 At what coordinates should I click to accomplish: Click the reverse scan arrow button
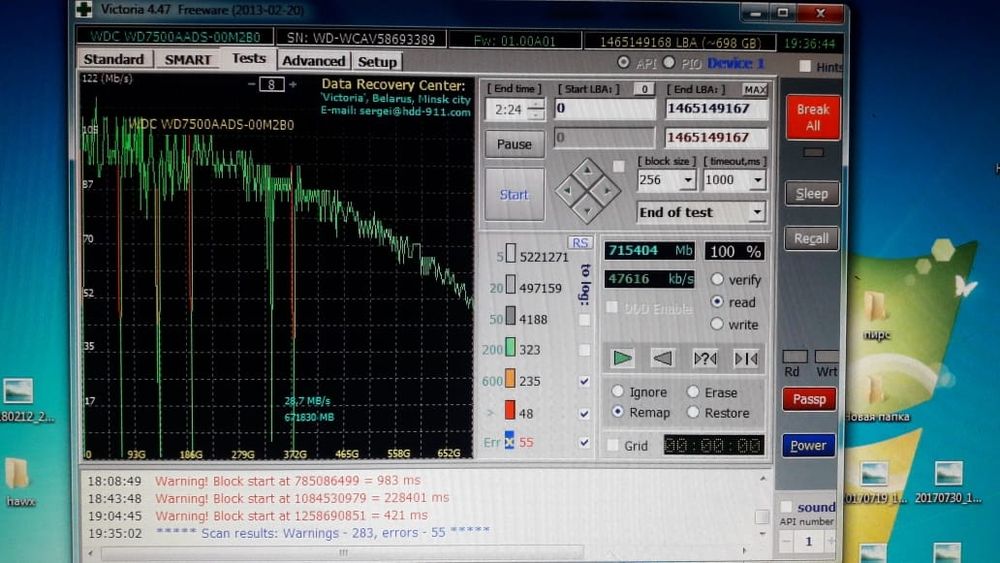pos(662,358)
